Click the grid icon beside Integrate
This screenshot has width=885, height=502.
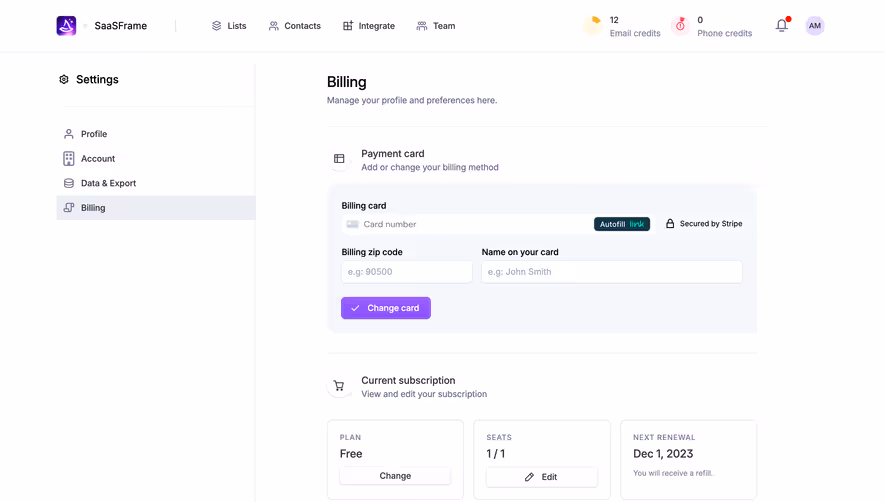[348, 26]
